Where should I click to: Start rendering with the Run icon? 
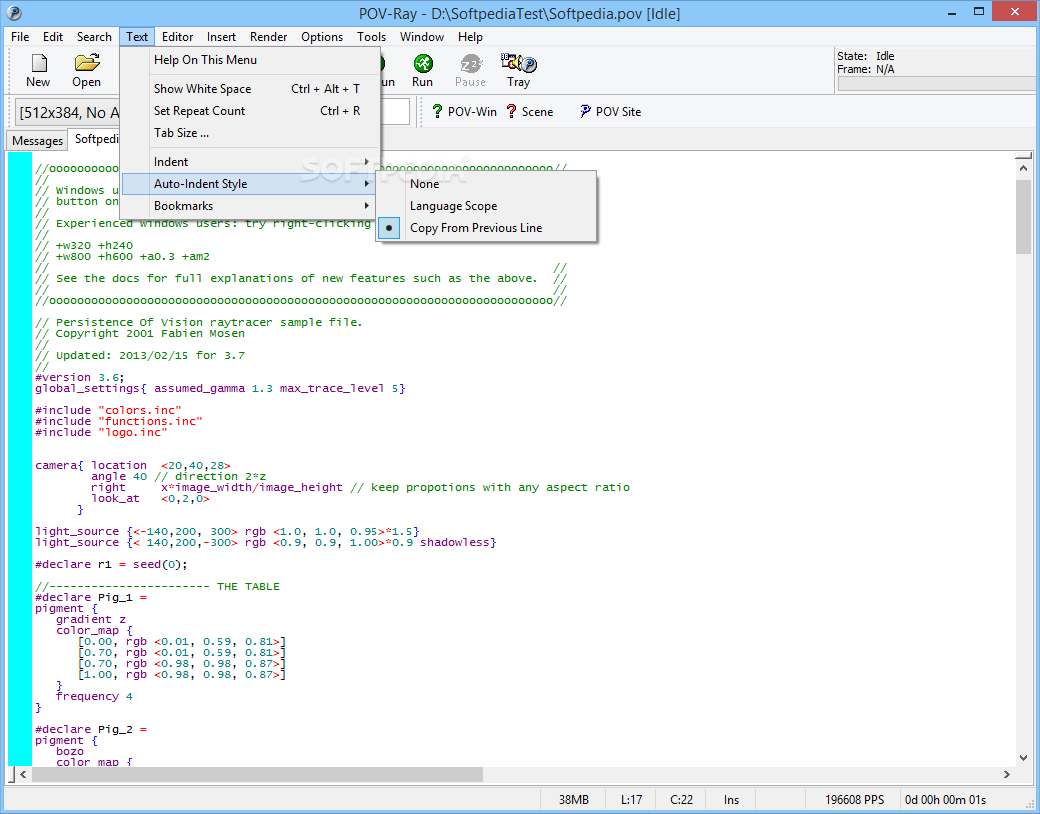pos(422,70)
